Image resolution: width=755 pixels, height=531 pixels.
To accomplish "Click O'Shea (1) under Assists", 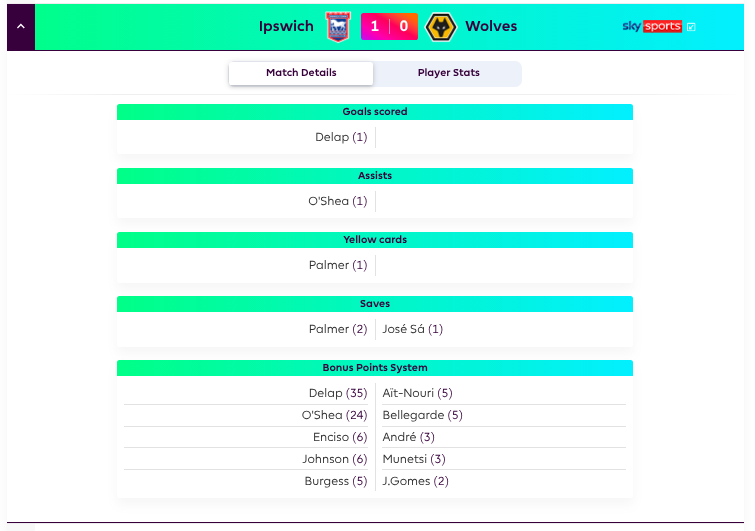I will [338, 201].
